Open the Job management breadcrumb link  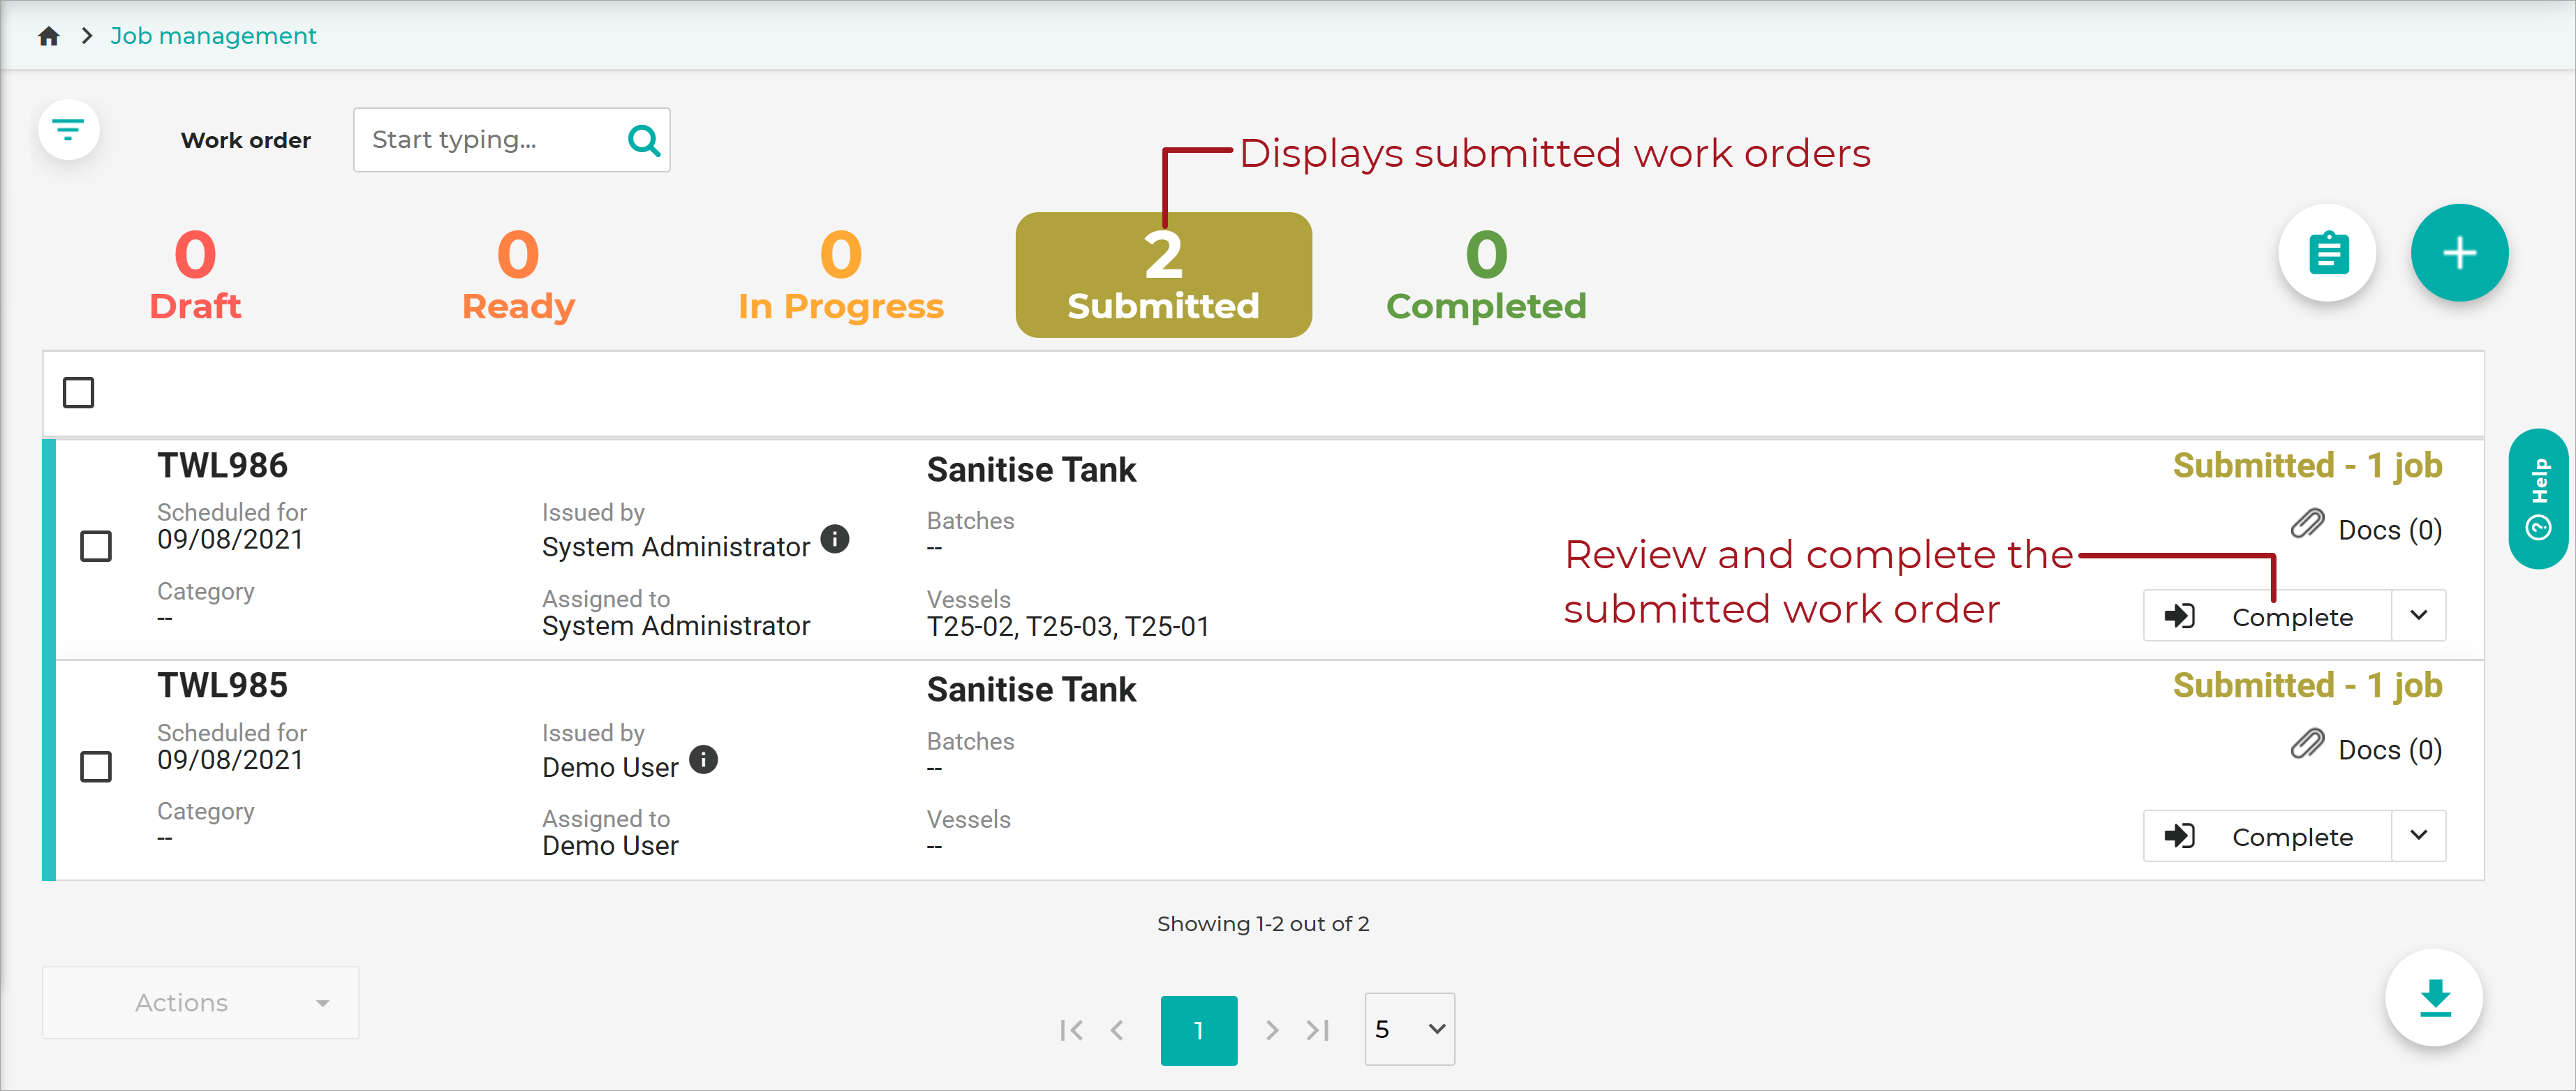tap(213, 36)
